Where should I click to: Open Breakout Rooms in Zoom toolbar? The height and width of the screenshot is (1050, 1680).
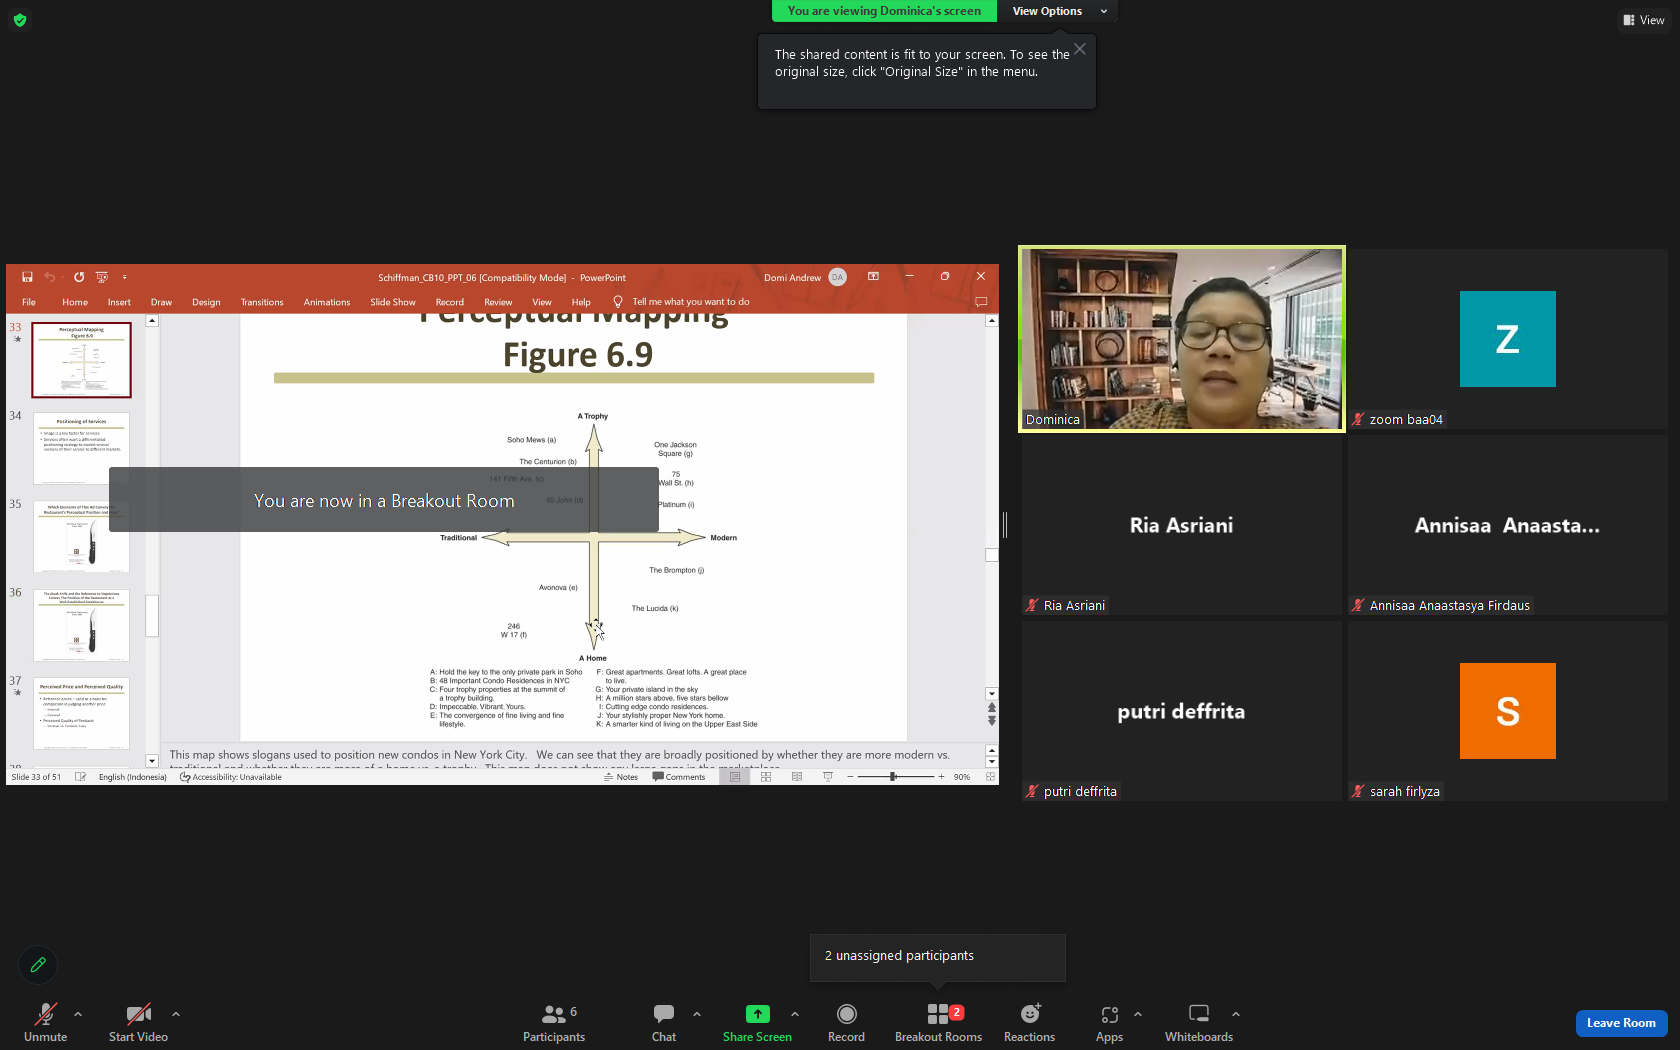pos(938,1022)
